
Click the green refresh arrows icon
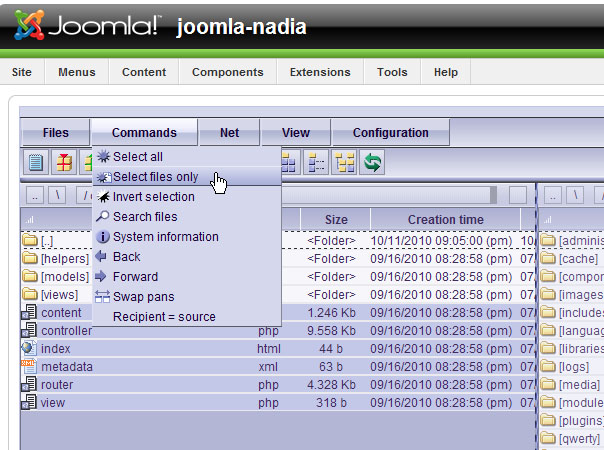(x=372, y=162)
